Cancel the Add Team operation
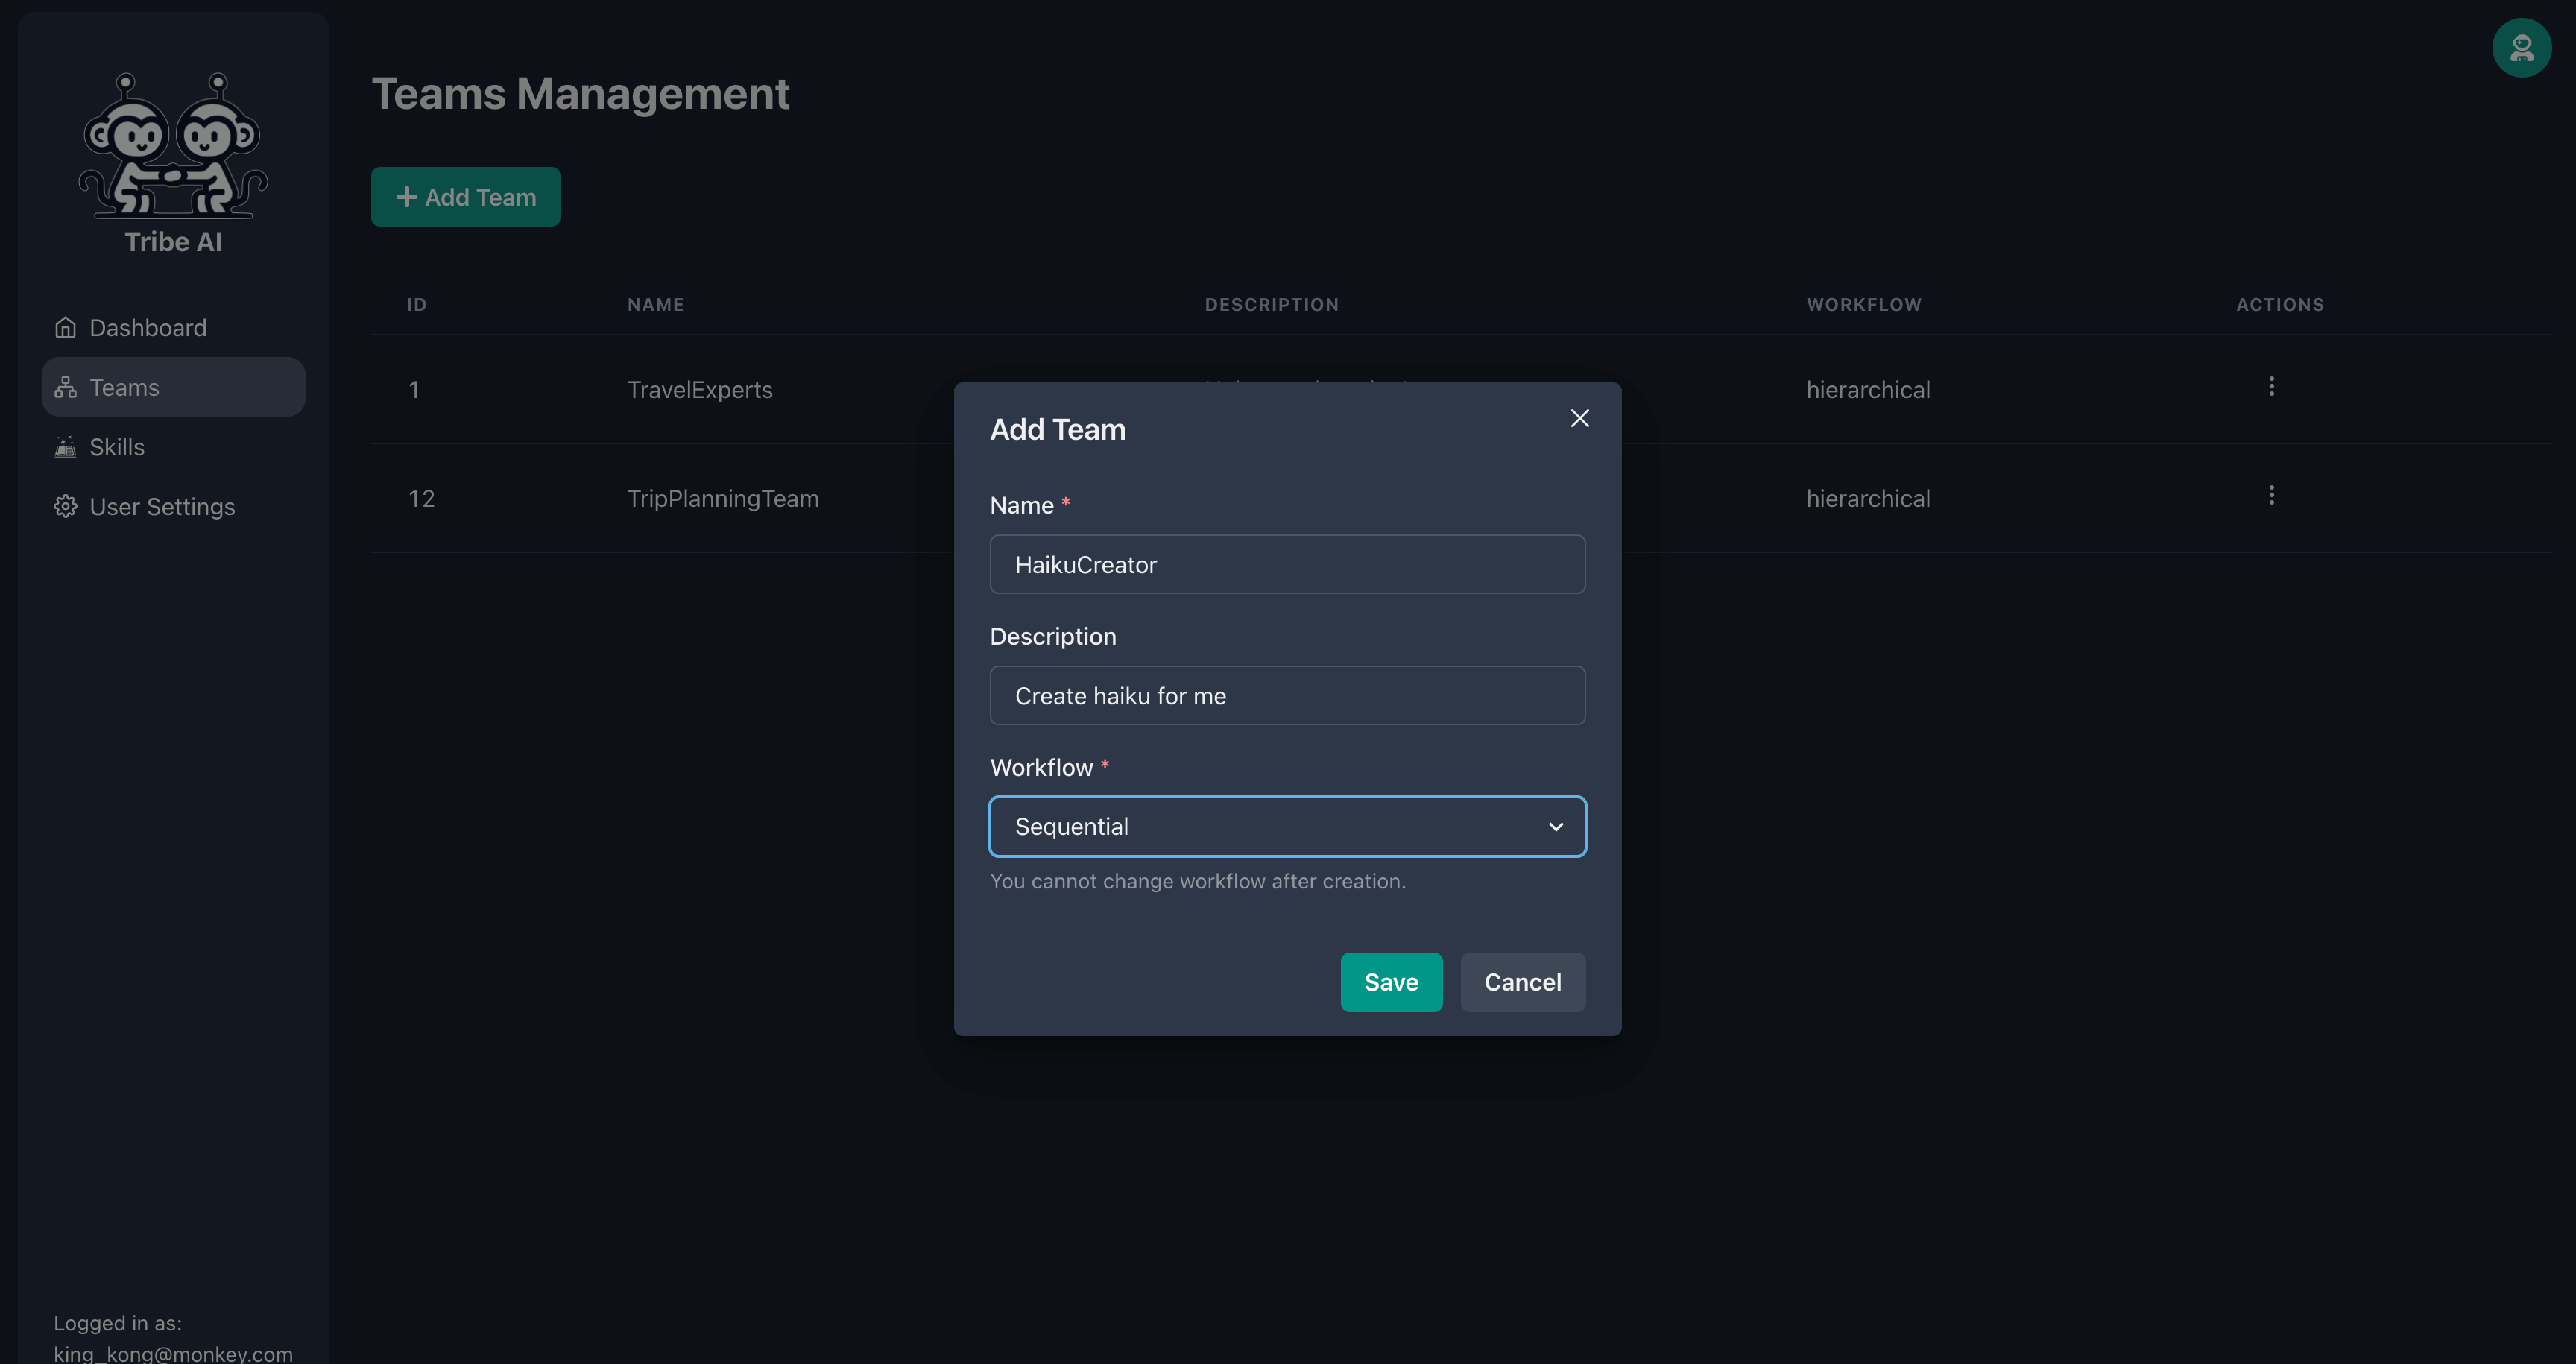 (x=1523, y=981)
